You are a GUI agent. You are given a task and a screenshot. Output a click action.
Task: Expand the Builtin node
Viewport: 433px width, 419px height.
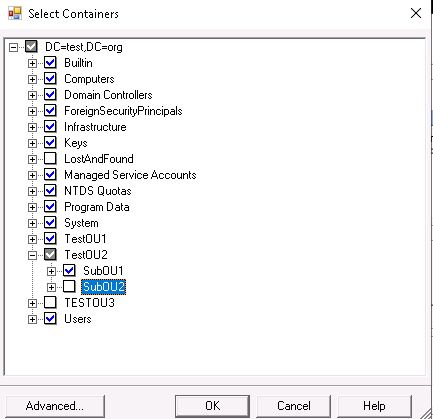click(32, 63)
